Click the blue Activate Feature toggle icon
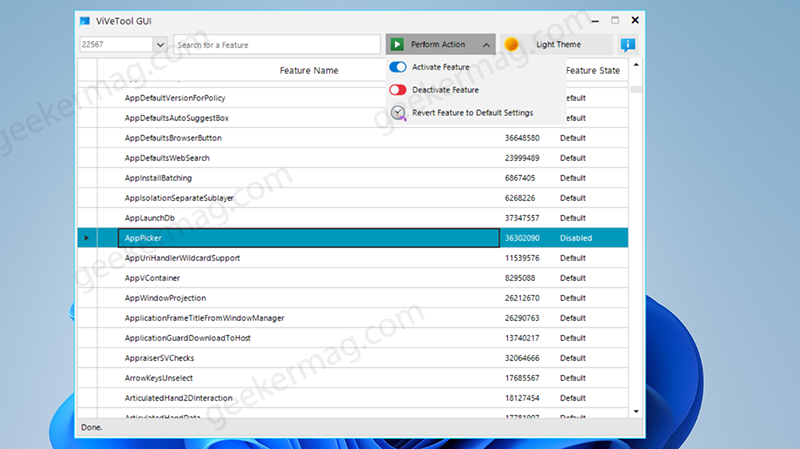Screen dimensions: 800x449 tap(398, 67)
